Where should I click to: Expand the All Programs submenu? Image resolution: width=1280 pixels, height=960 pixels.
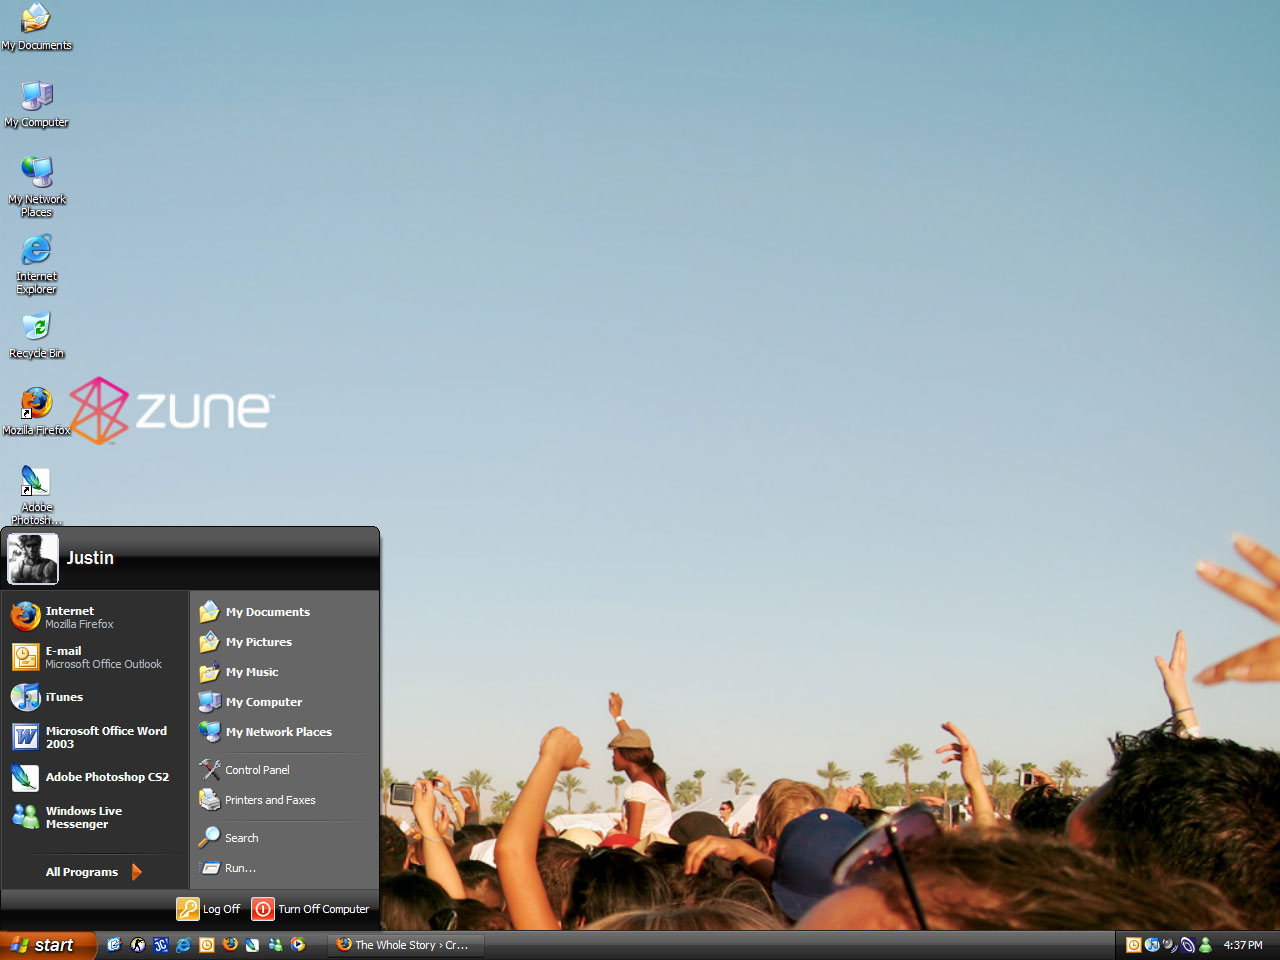point(81,871)
